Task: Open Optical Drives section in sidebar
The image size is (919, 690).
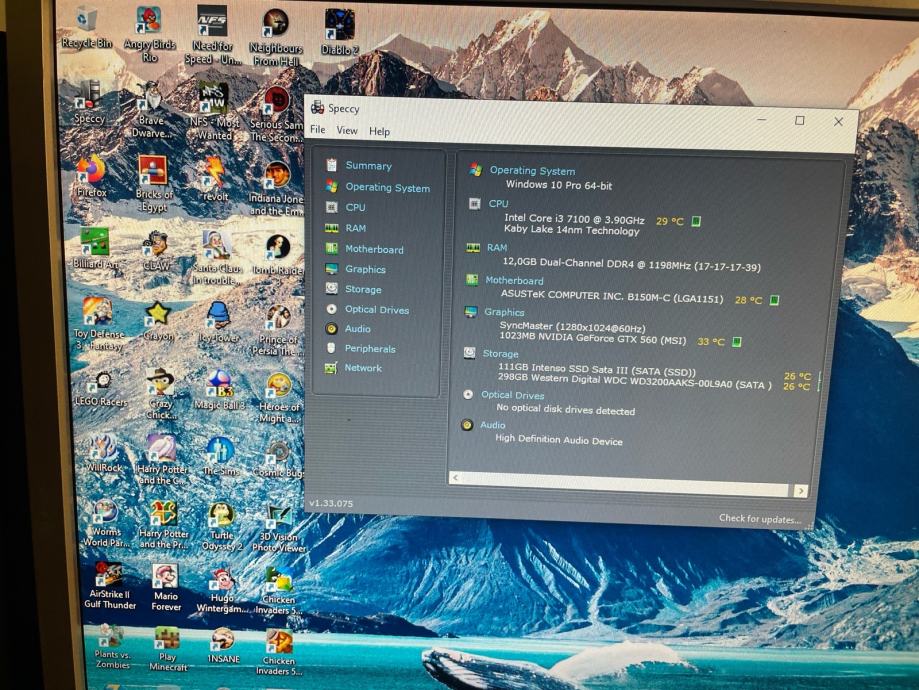Action: click(367, 310)
